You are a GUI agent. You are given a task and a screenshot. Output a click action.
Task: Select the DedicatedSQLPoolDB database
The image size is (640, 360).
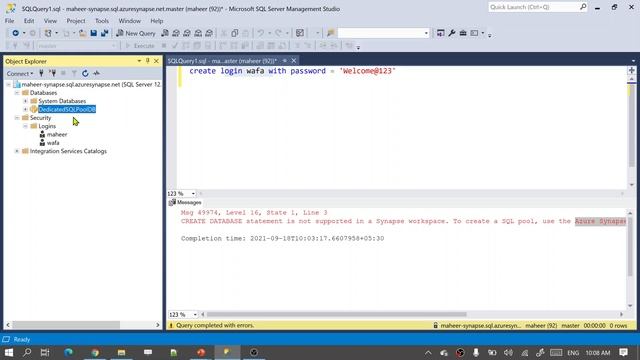point(67,109)
